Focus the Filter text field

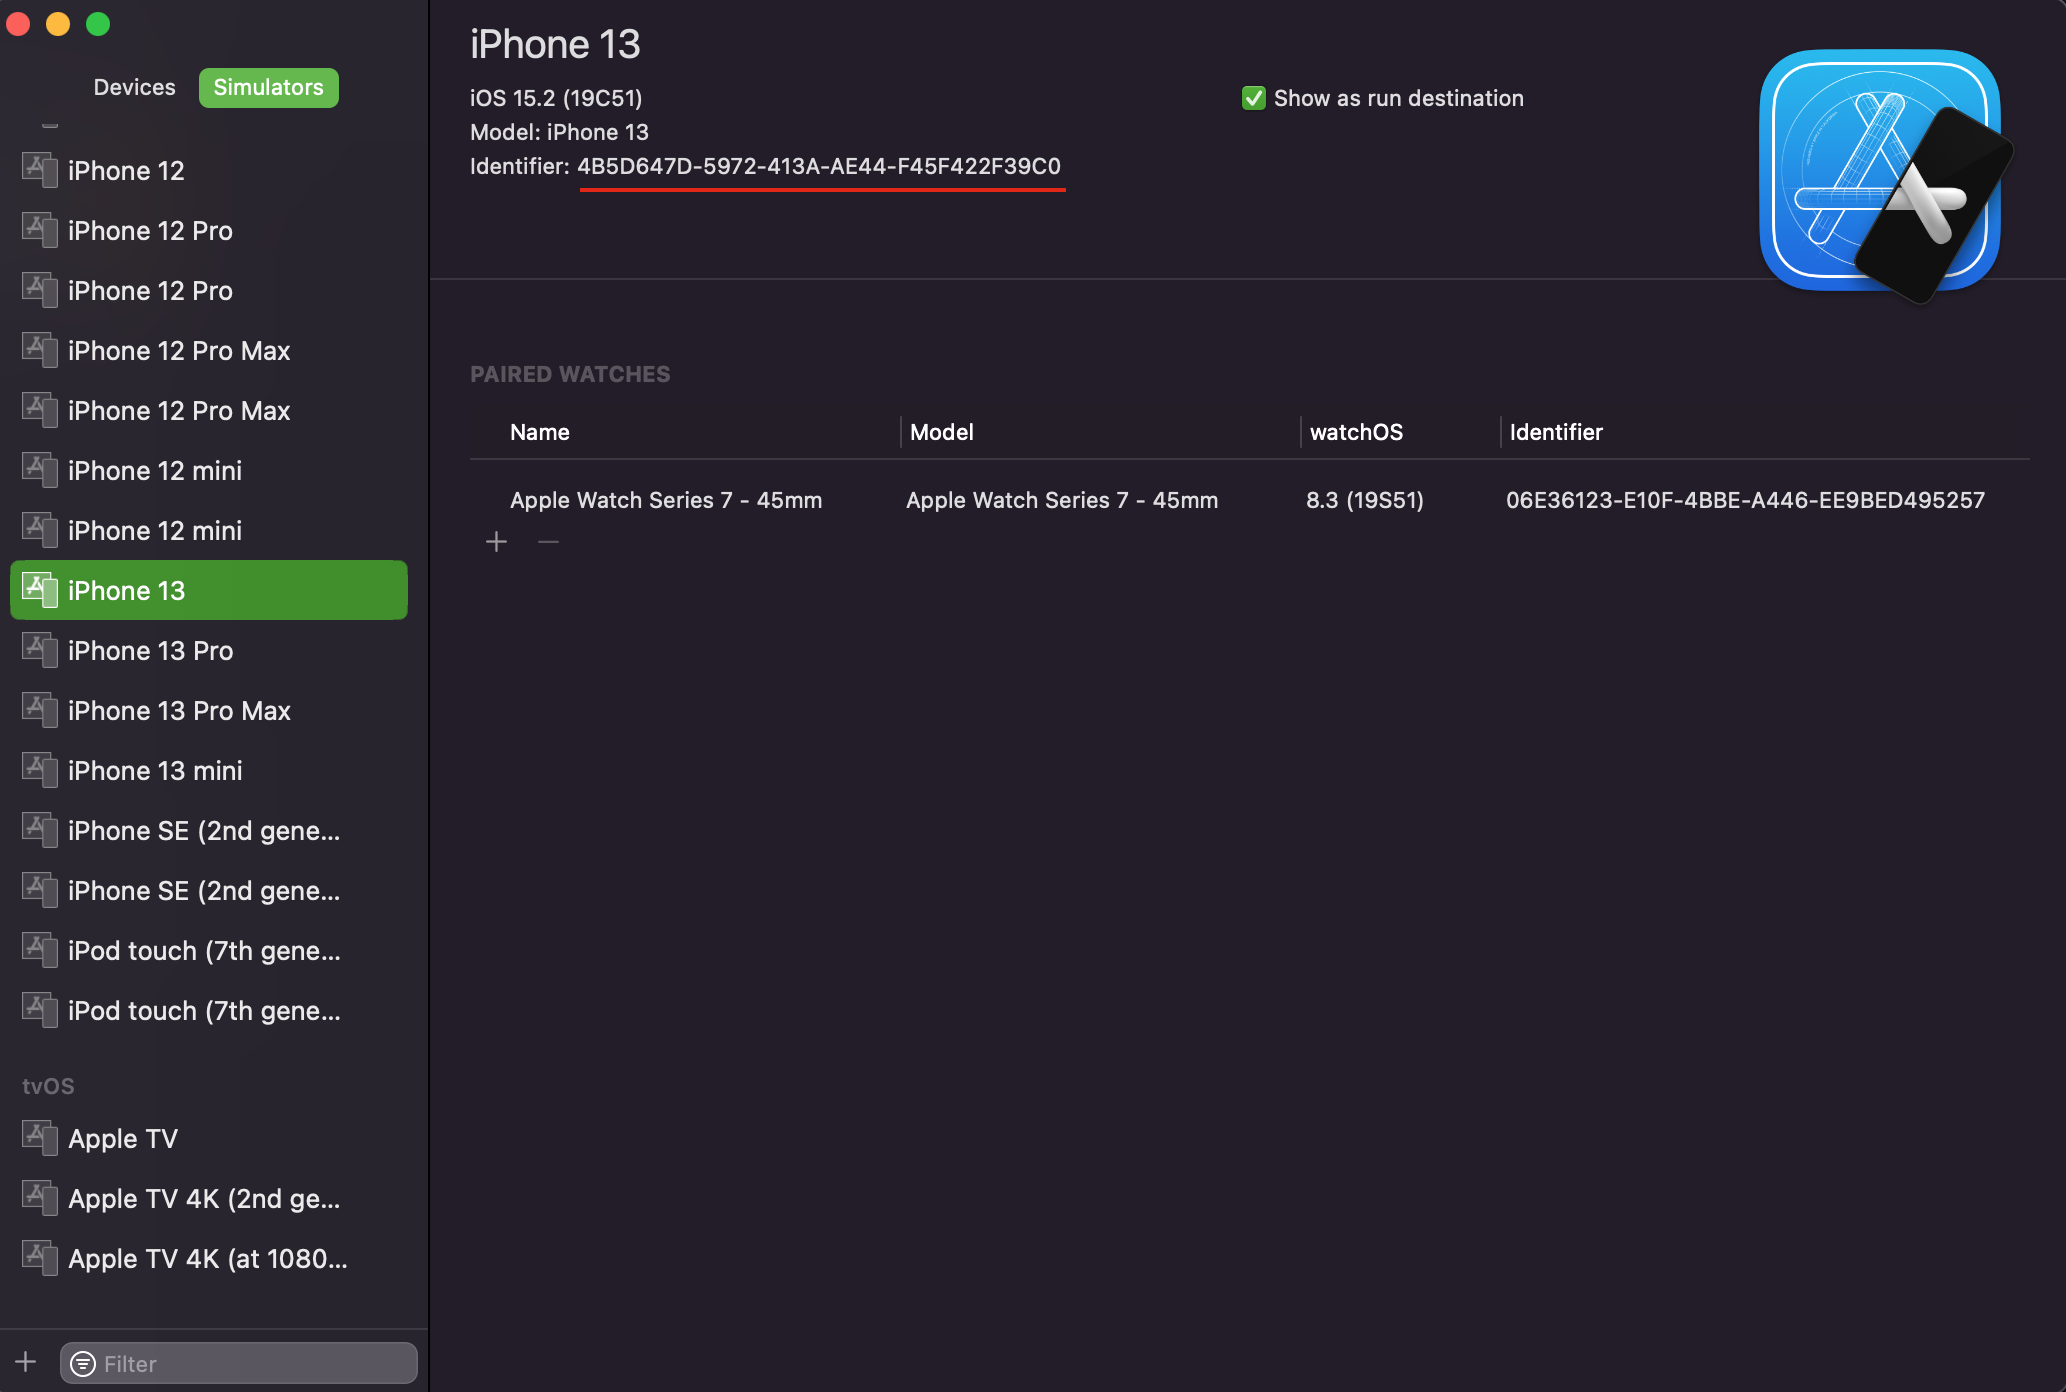point(239,1363)
